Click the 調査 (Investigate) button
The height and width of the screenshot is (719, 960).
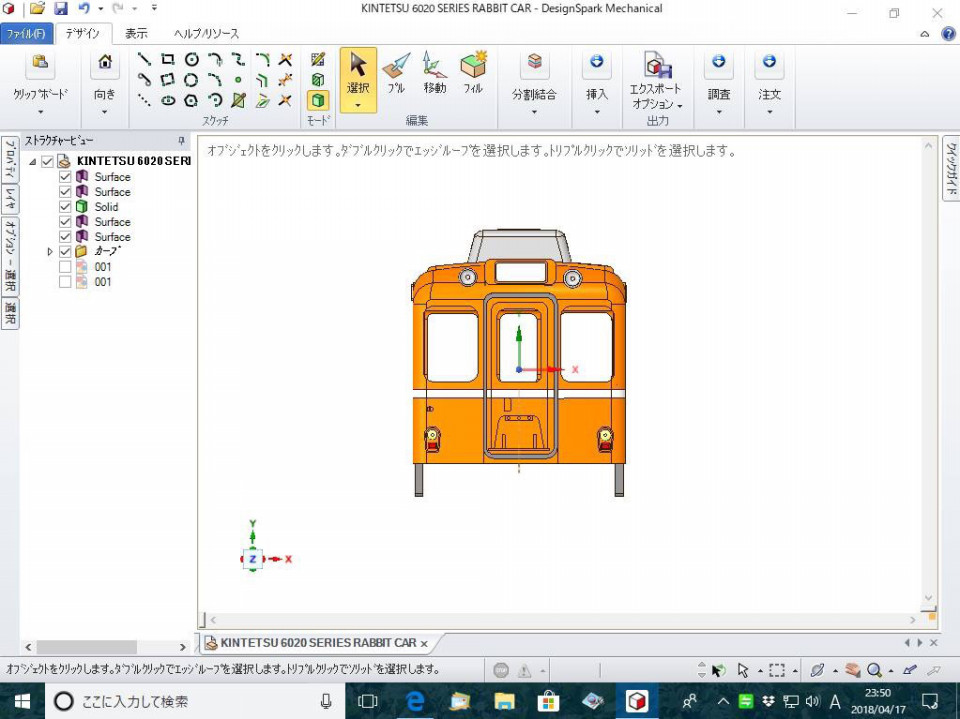point(719,75)
